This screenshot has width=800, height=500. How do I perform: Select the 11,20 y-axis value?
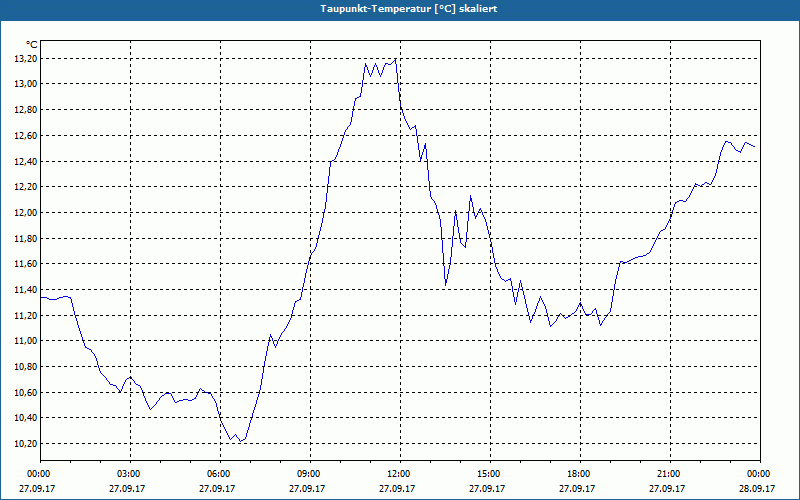[x=25, y=316]
